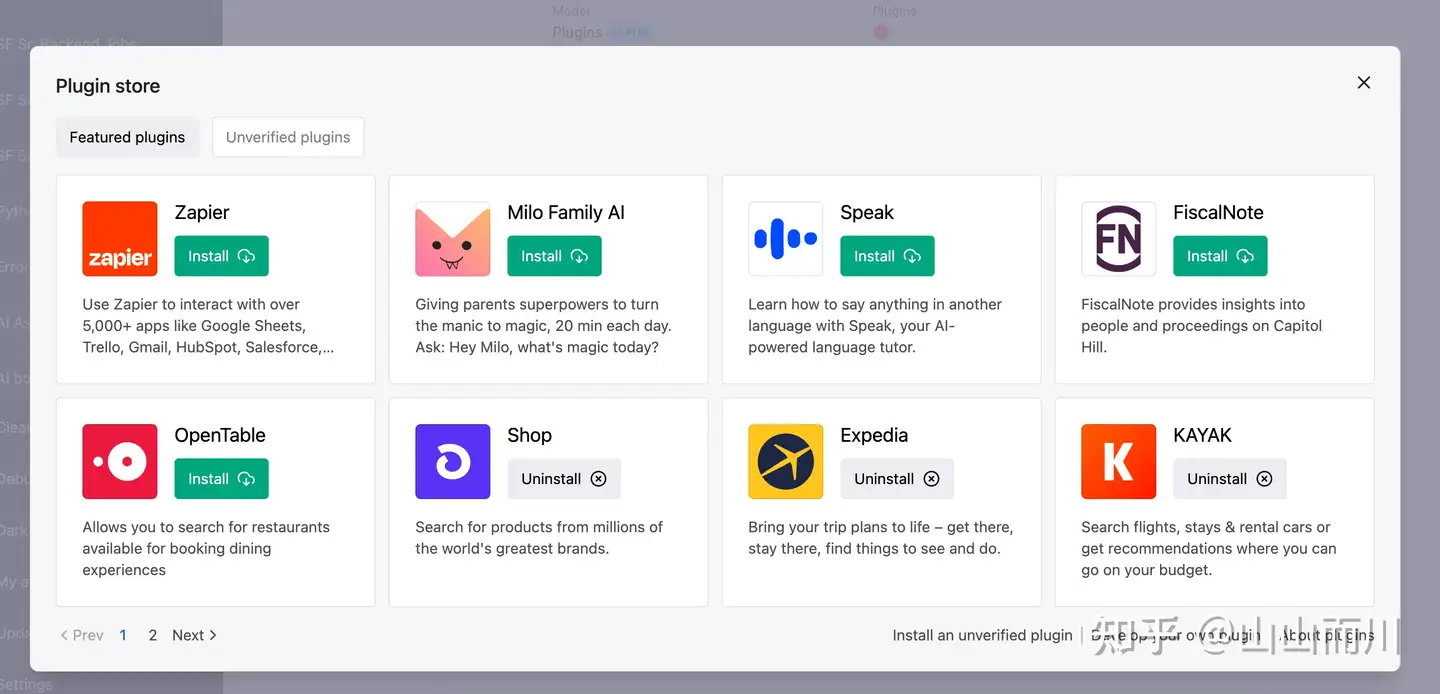
Task: Click the Shop plugin logo
Action: pos(453,462)
